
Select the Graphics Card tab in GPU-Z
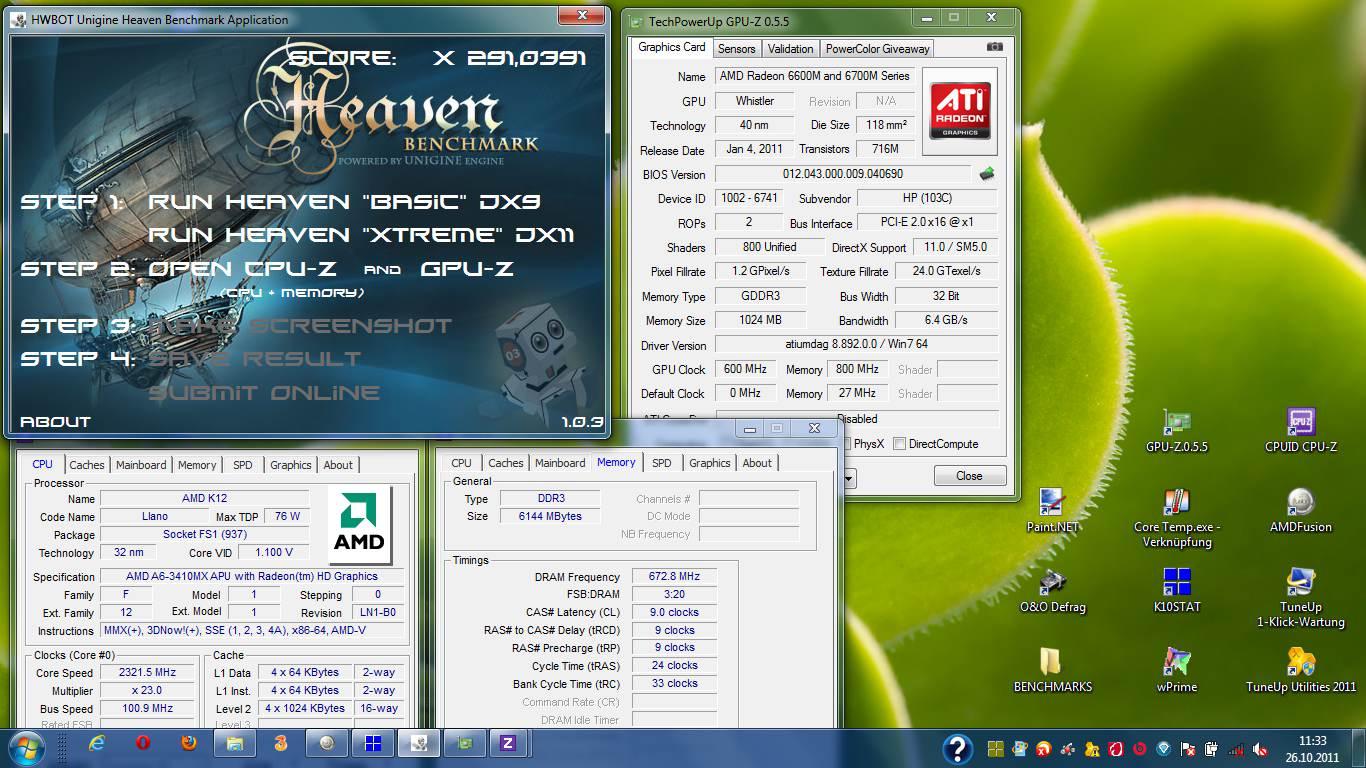pyautogui.click(x=672, y=47)
